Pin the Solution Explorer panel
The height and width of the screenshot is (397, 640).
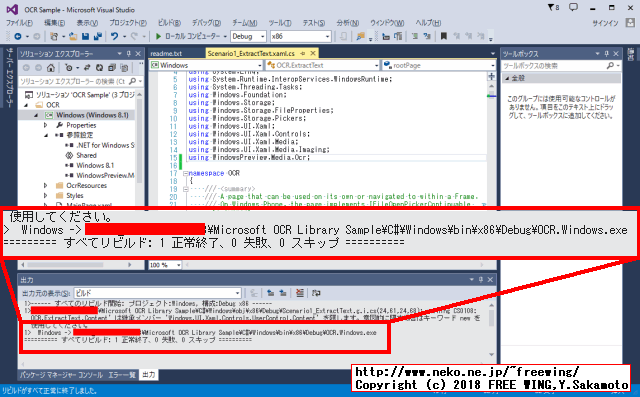129,54
